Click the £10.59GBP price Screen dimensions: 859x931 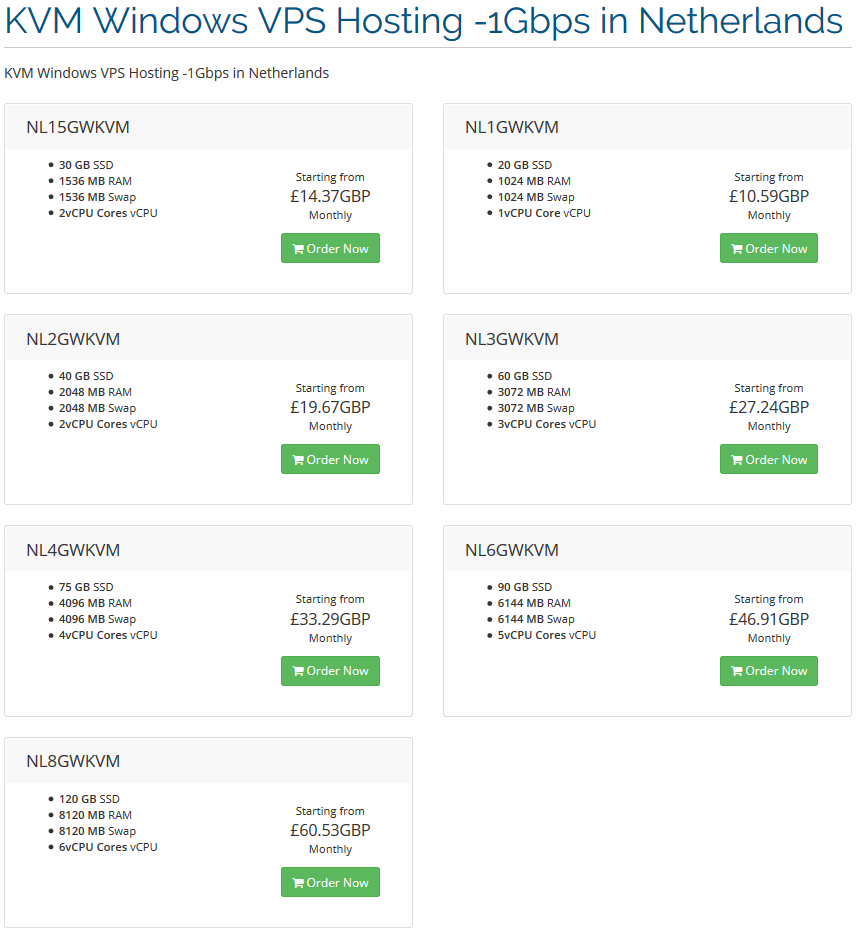point(769,196)
